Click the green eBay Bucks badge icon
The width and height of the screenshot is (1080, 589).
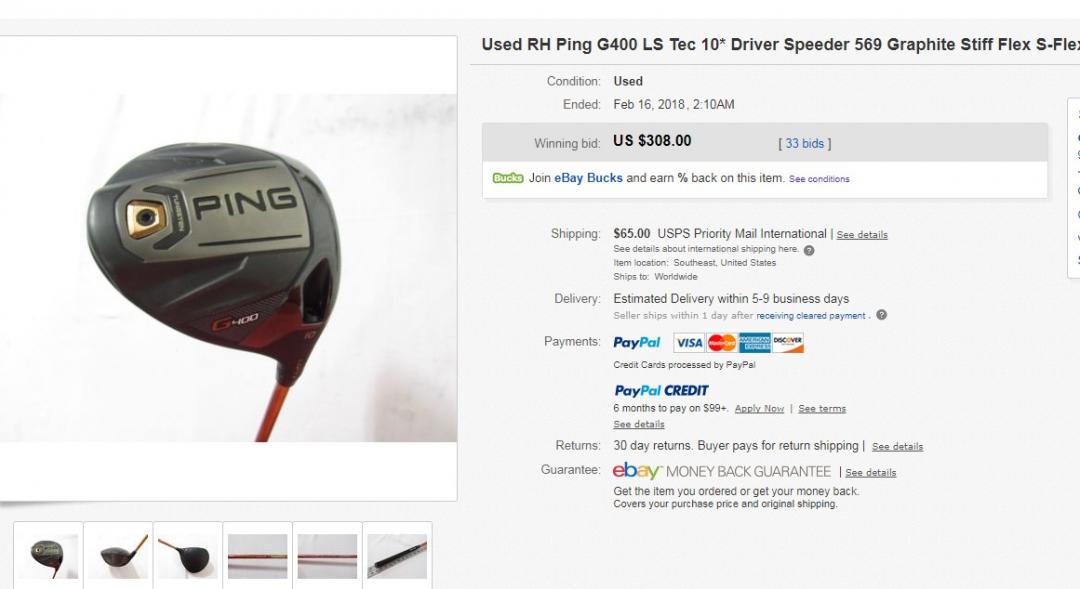tap(508, 178)
